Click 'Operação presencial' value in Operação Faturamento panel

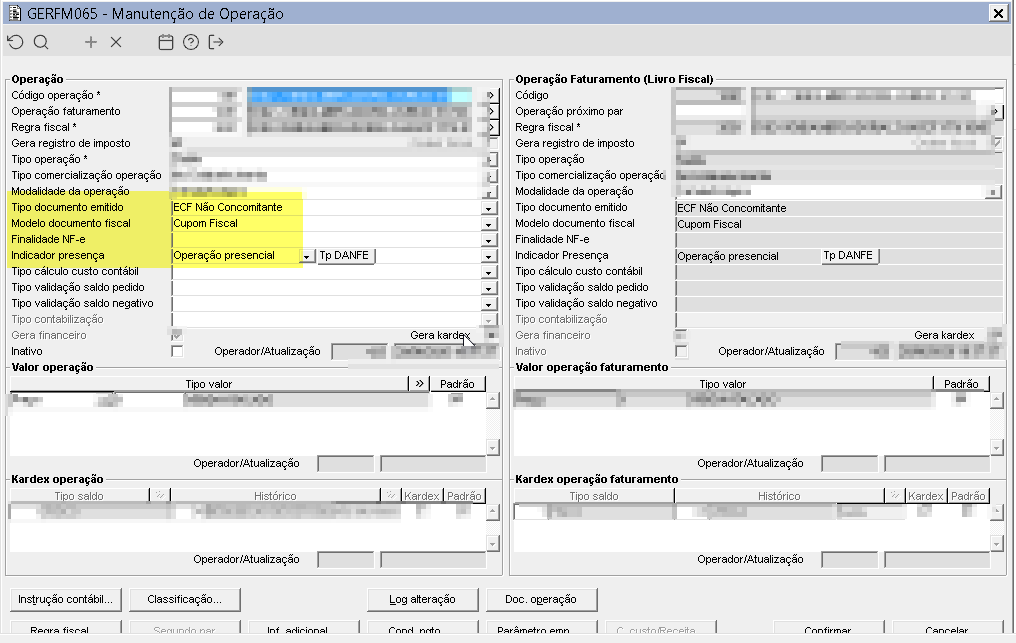[x=728, y=256]
